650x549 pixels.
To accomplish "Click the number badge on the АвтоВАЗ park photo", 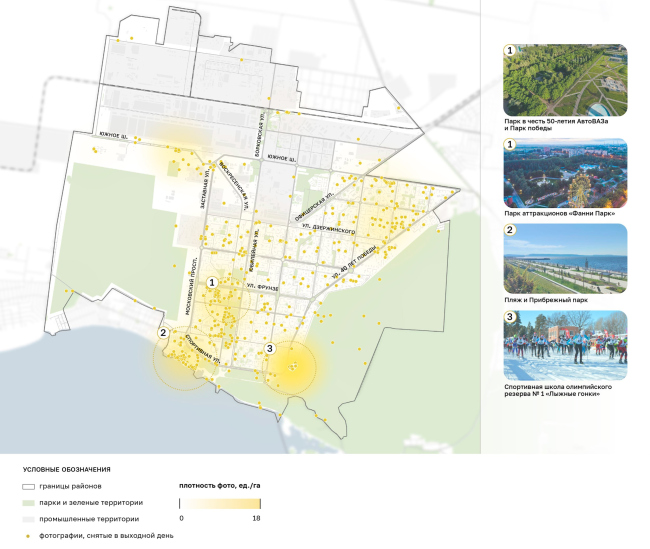I will (510, 50).
